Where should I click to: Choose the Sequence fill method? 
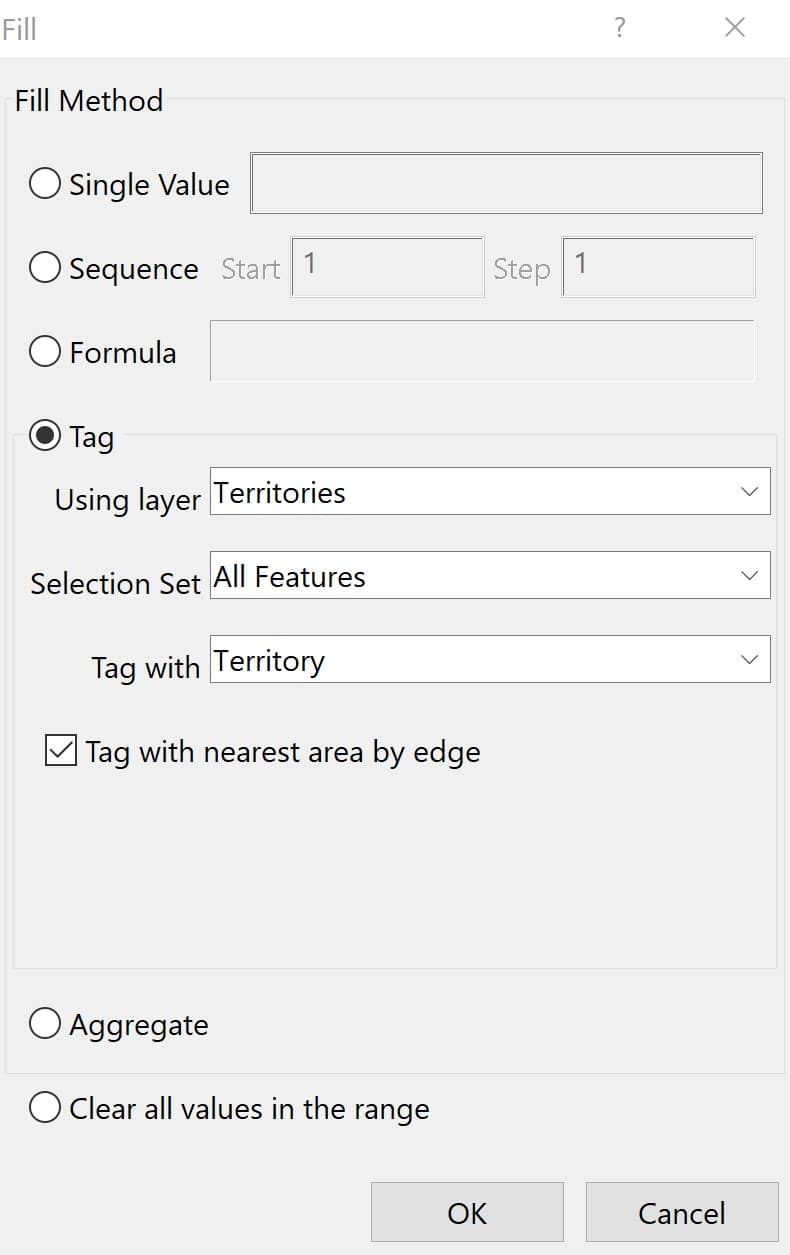point(45,268)
